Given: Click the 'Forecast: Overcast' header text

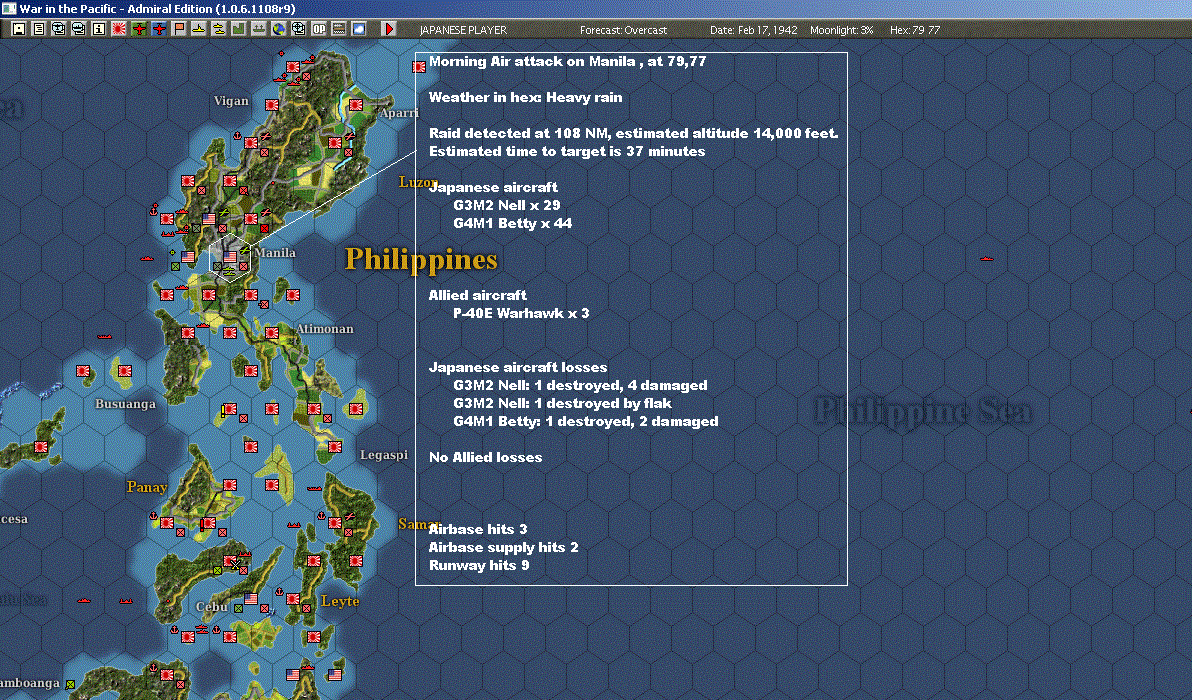Looking at the screenshot, I should (623, 30).
